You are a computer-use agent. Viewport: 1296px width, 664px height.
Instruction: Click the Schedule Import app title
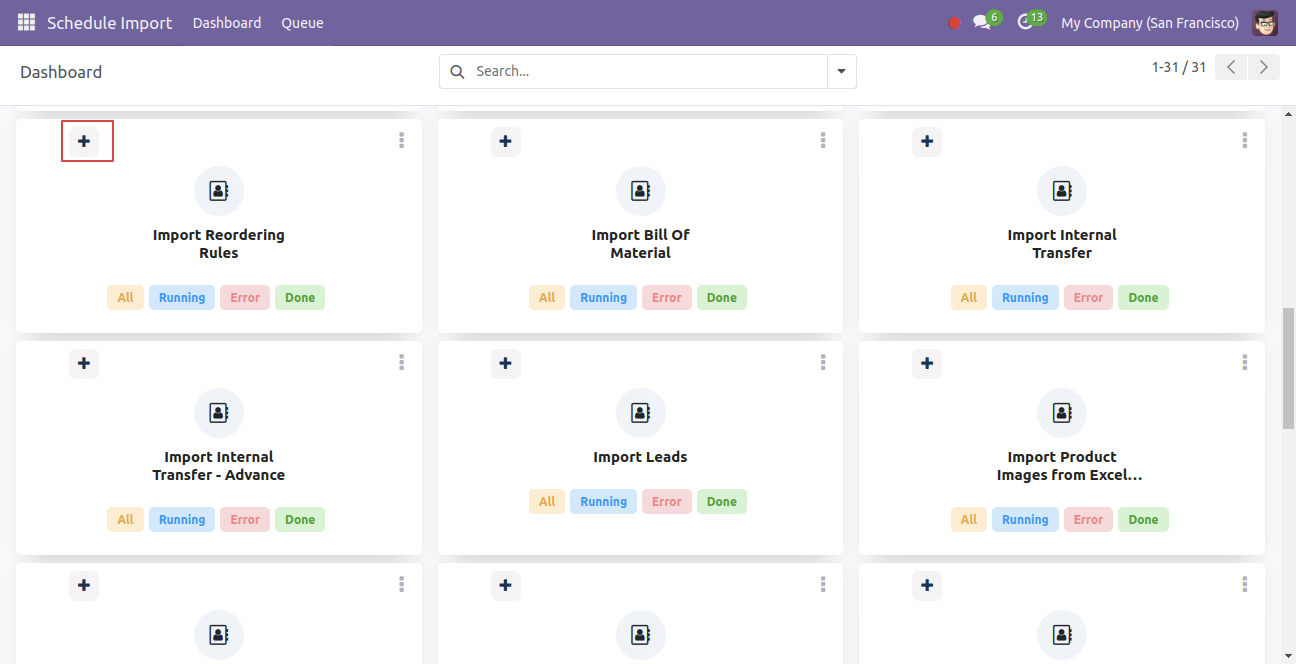point(110,22)
